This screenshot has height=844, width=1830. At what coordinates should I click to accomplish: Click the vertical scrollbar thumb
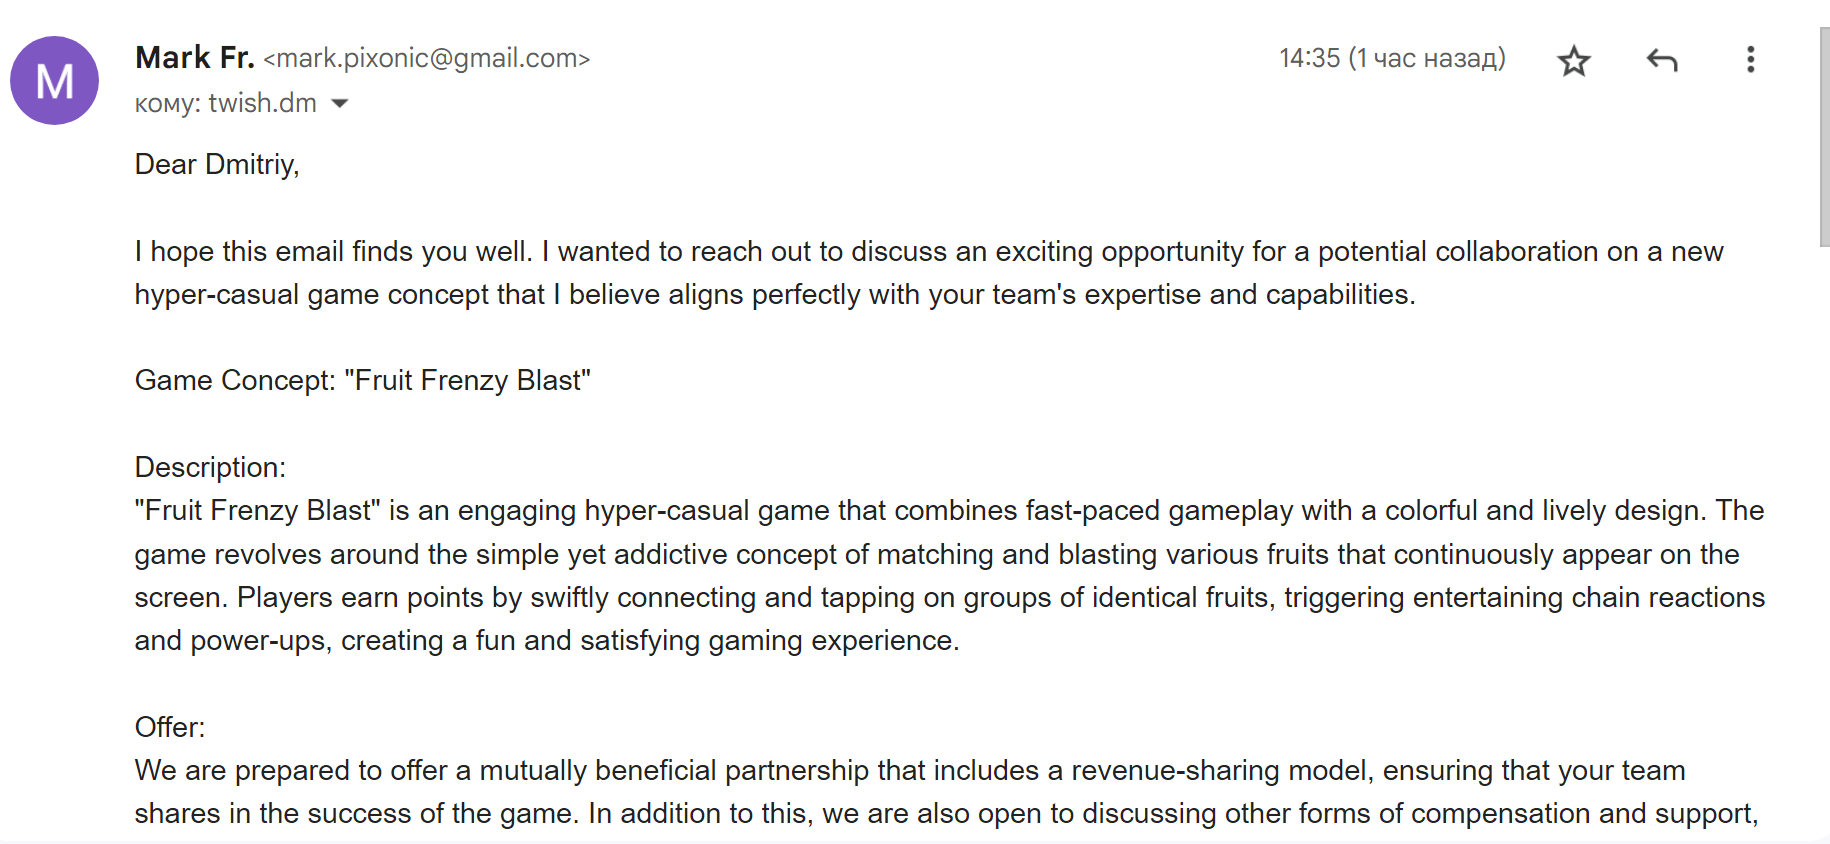(1823, 136)
